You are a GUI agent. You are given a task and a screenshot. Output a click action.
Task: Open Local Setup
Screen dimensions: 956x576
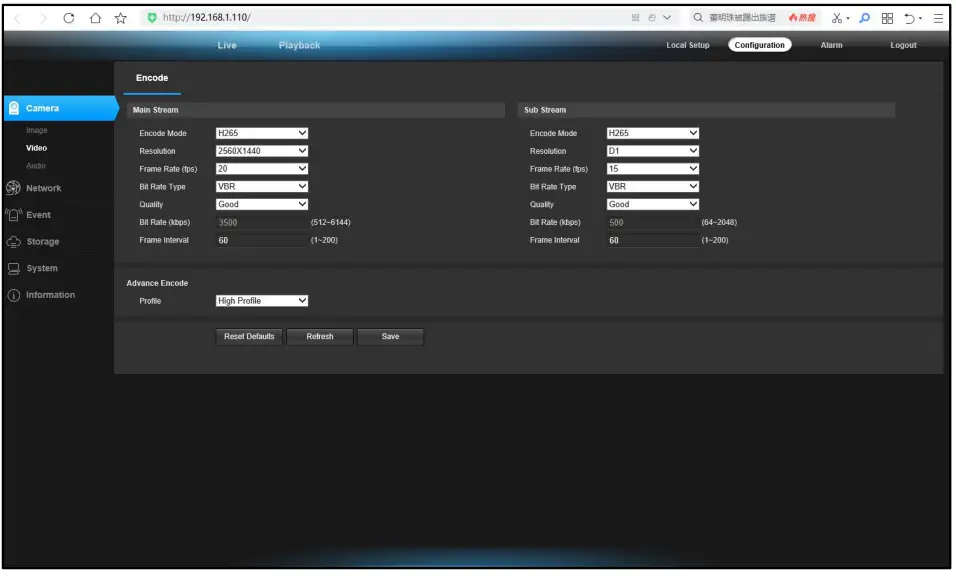click(x=688, y=45)
